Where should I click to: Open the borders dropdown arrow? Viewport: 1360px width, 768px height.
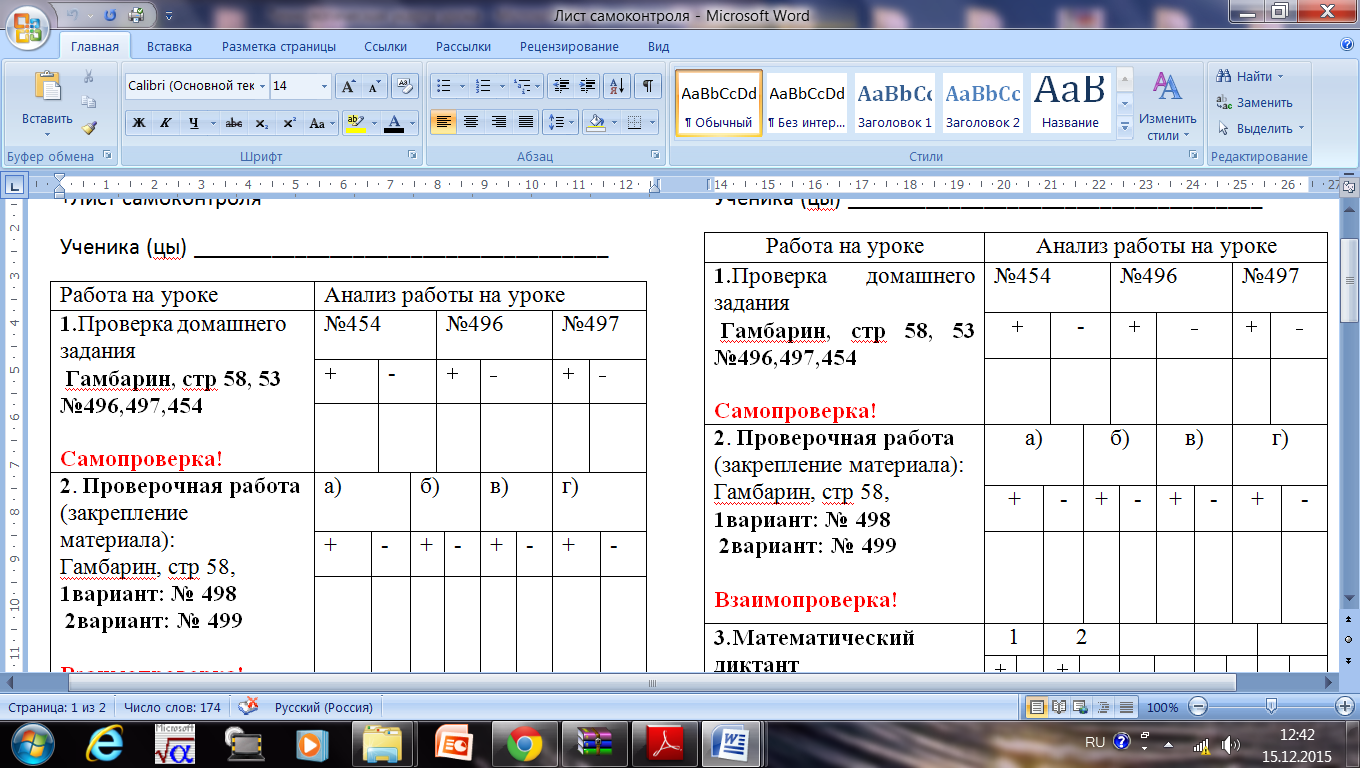(x=652, y=123)
